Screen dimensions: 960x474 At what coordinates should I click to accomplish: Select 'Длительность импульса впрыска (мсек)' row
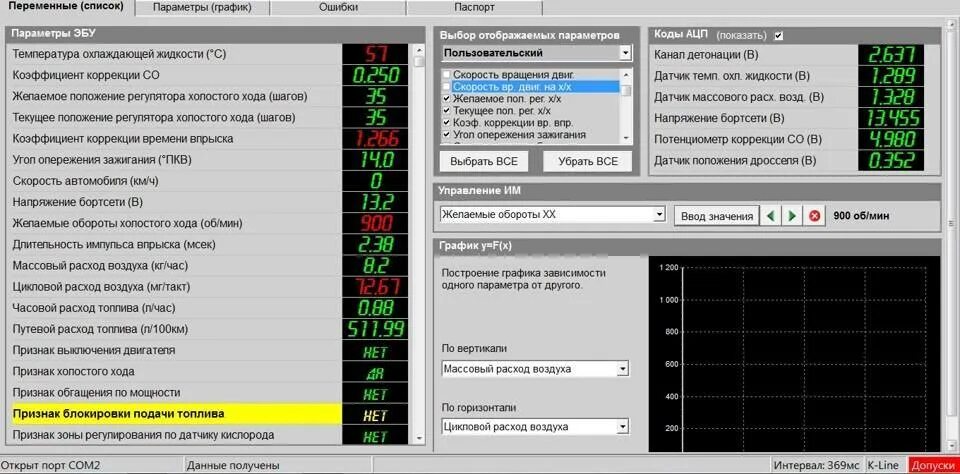(x=208, y=244)
